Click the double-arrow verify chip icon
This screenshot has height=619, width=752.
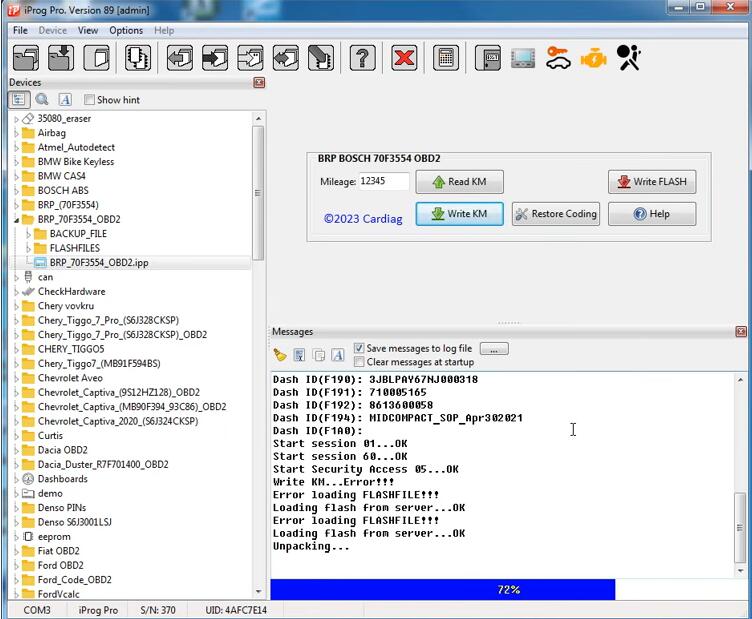286,58
